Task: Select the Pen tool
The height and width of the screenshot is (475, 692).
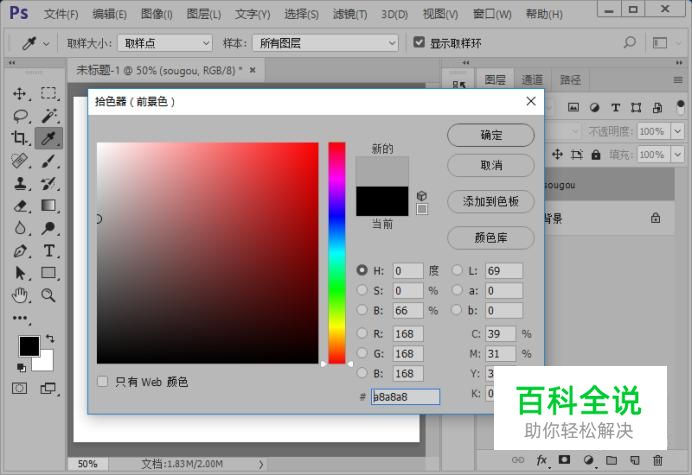Action: pos(20,251)
